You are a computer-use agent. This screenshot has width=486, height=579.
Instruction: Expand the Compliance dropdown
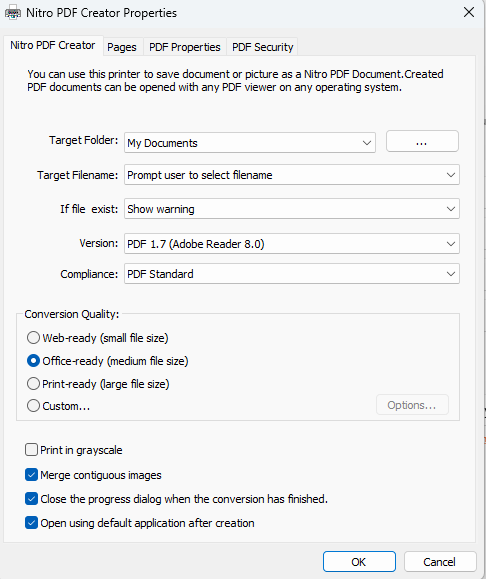point(292,274)
